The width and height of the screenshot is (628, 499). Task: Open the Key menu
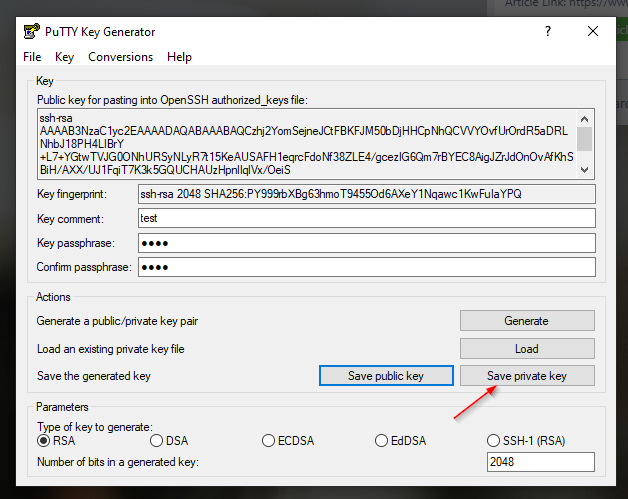[64, 57]
